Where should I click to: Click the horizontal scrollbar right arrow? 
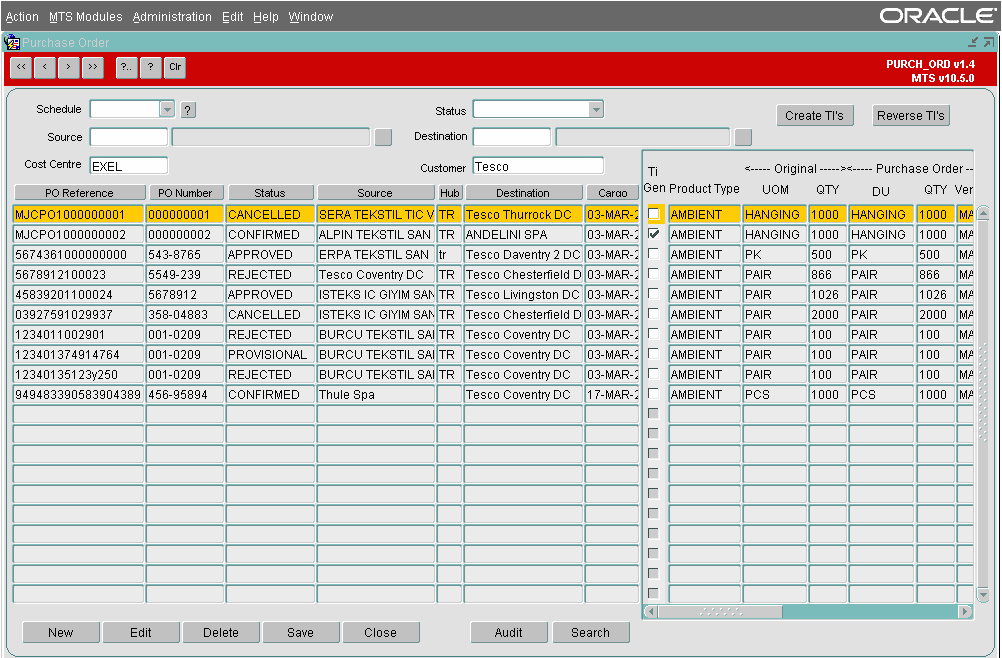[x=965, y=611]
